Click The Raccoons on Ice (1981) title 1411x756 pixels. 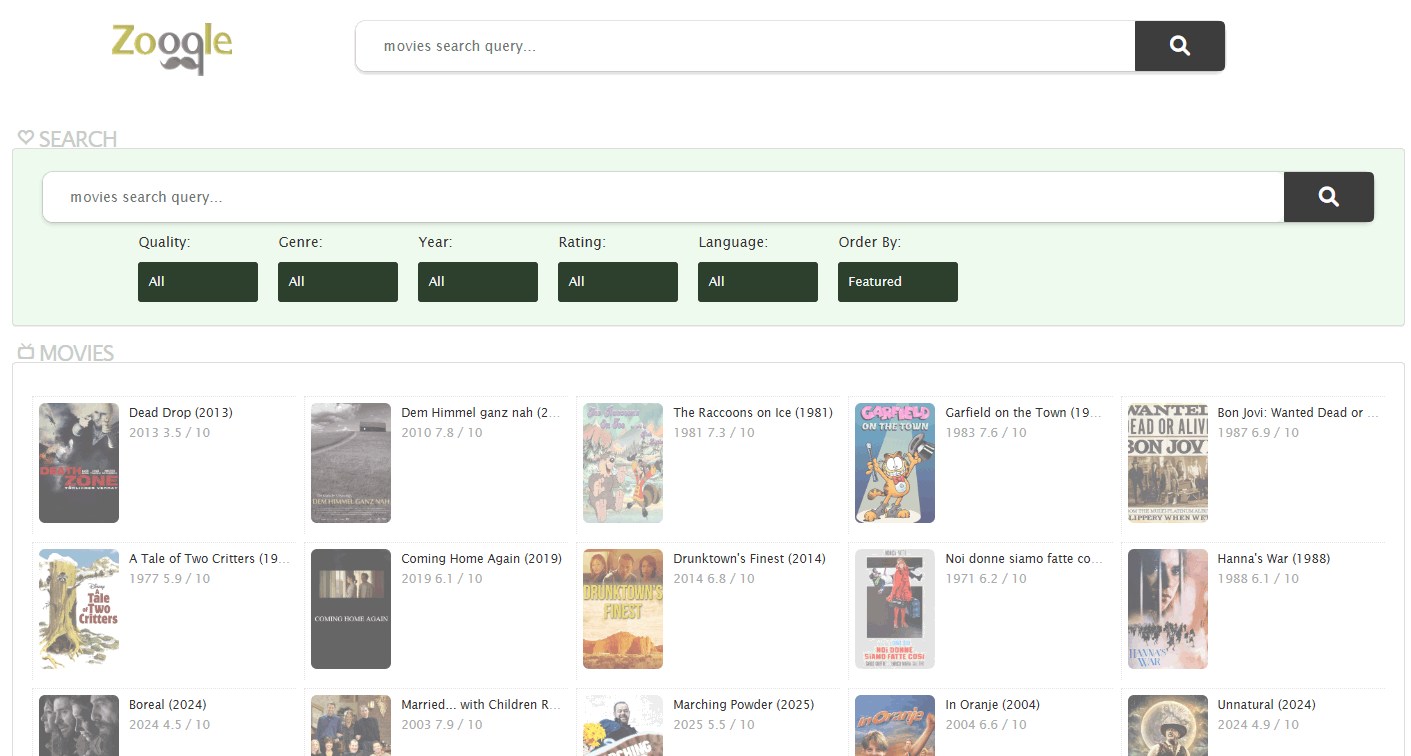(x=753, y=413)
